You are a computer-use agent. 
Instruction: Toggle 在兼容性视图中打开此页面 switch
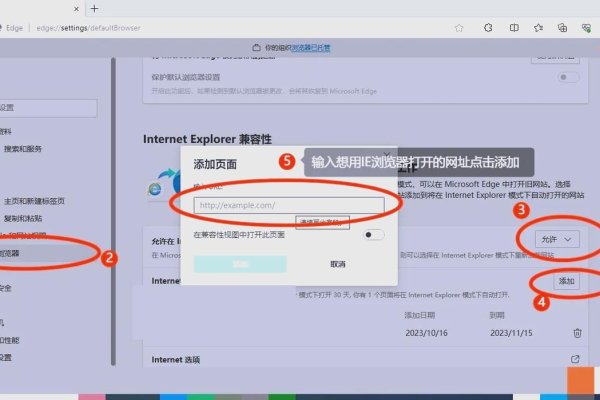tap(373, 235)
